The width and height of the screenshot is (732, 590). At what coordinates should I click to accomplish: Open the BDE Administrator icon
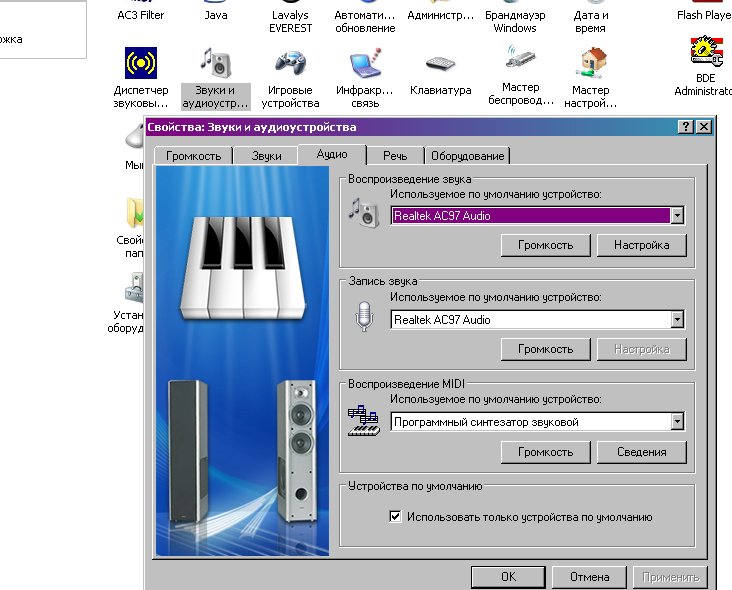coord(706,51)
